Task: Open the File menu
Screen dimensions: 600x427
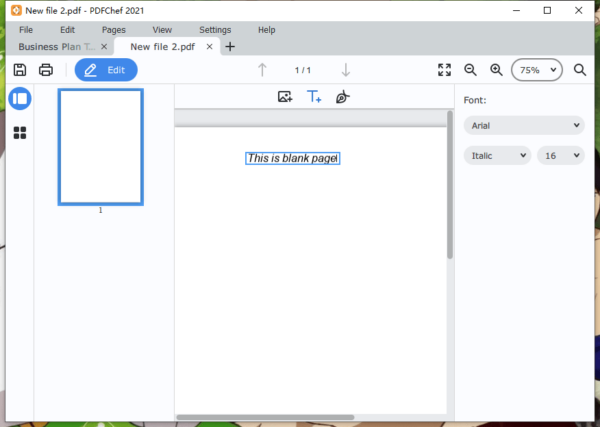Action: click(26, 30)
